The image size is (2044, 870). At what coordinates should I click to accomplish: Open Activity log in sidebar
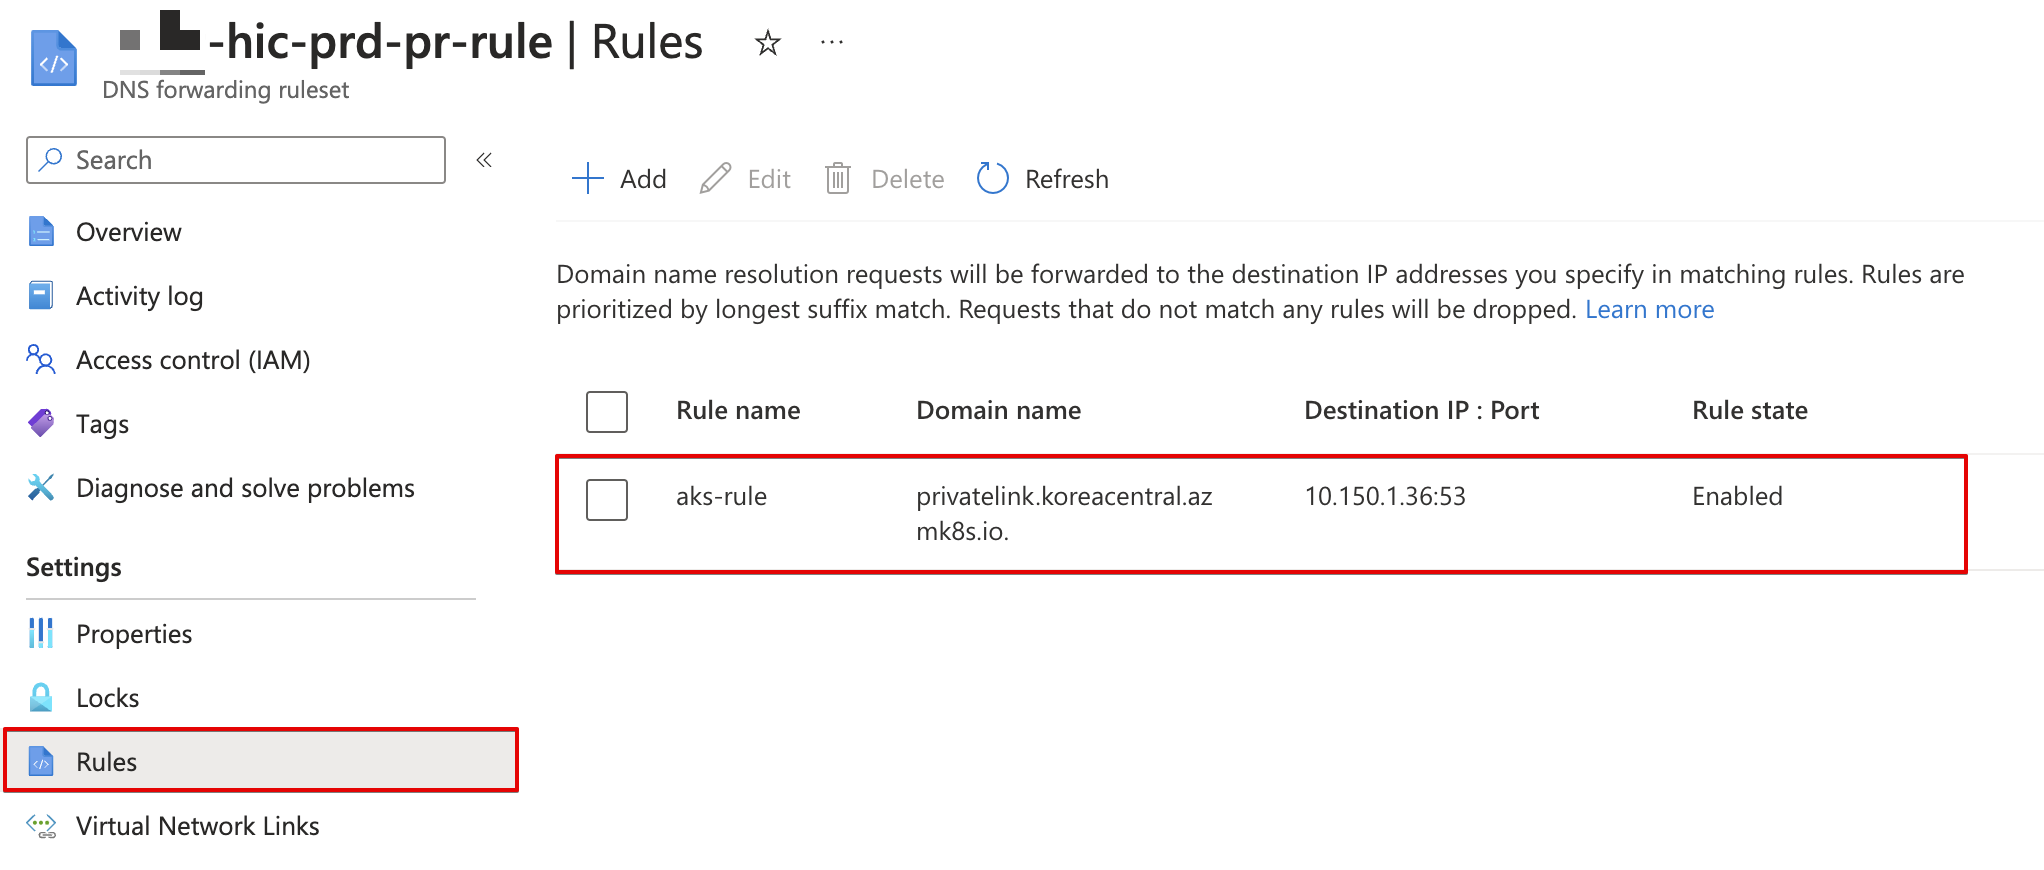(139, 296)
